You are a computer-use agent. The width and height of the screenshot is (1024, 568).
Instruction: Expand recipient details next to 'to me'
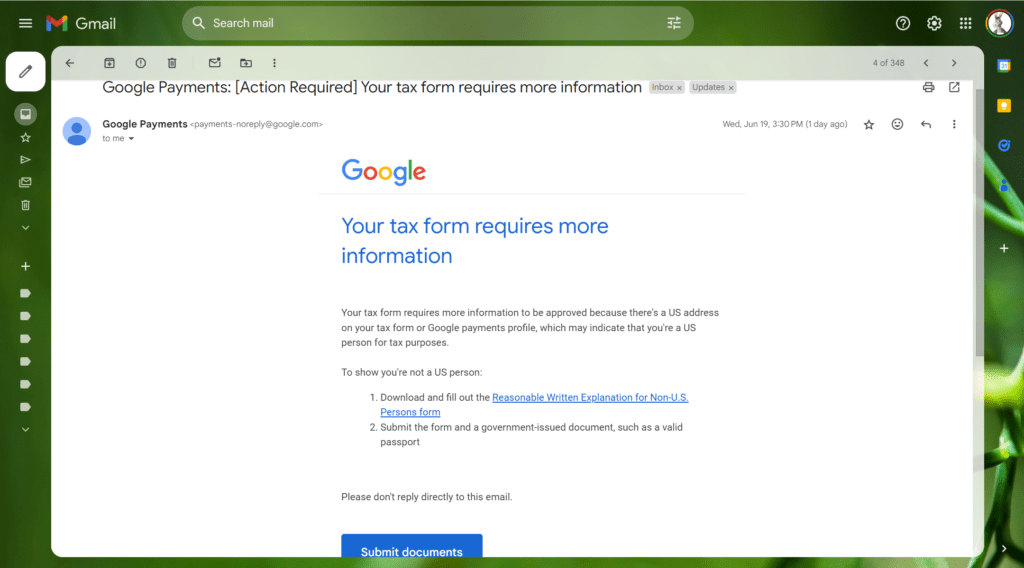(x=131, y=138)
